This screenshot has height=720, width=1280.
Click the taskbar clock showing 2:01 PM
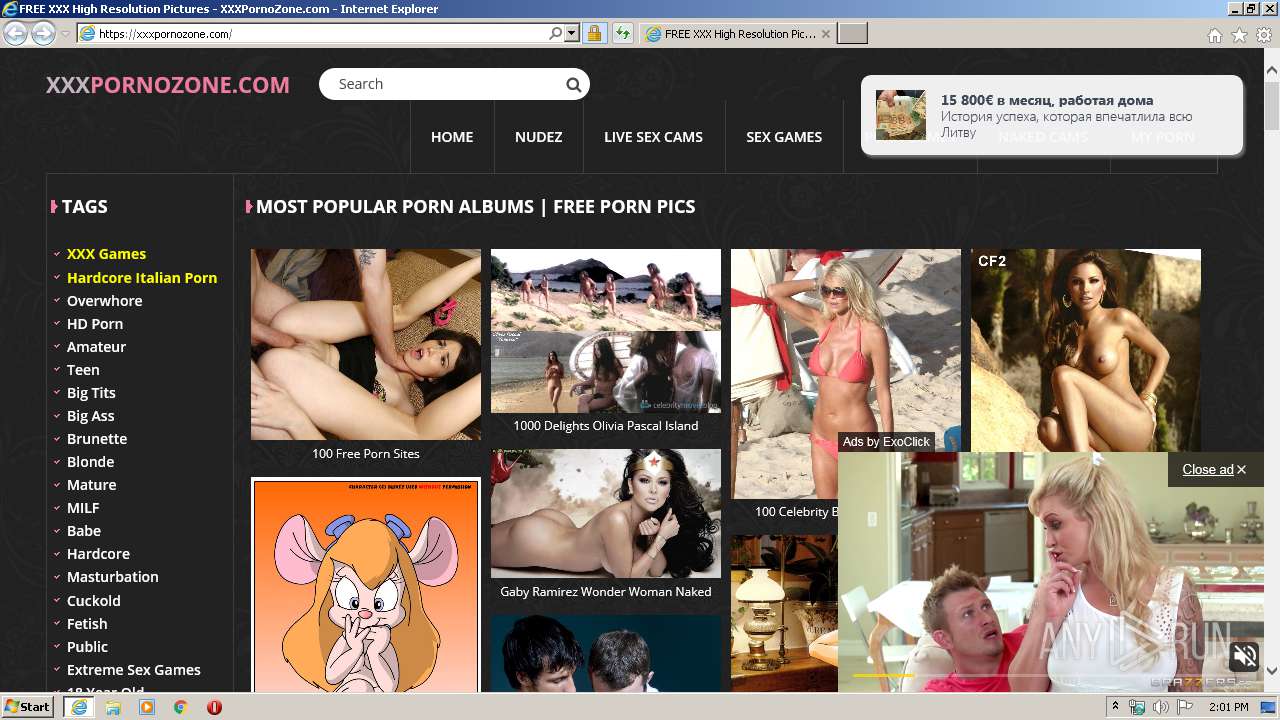click(1228, 707)
